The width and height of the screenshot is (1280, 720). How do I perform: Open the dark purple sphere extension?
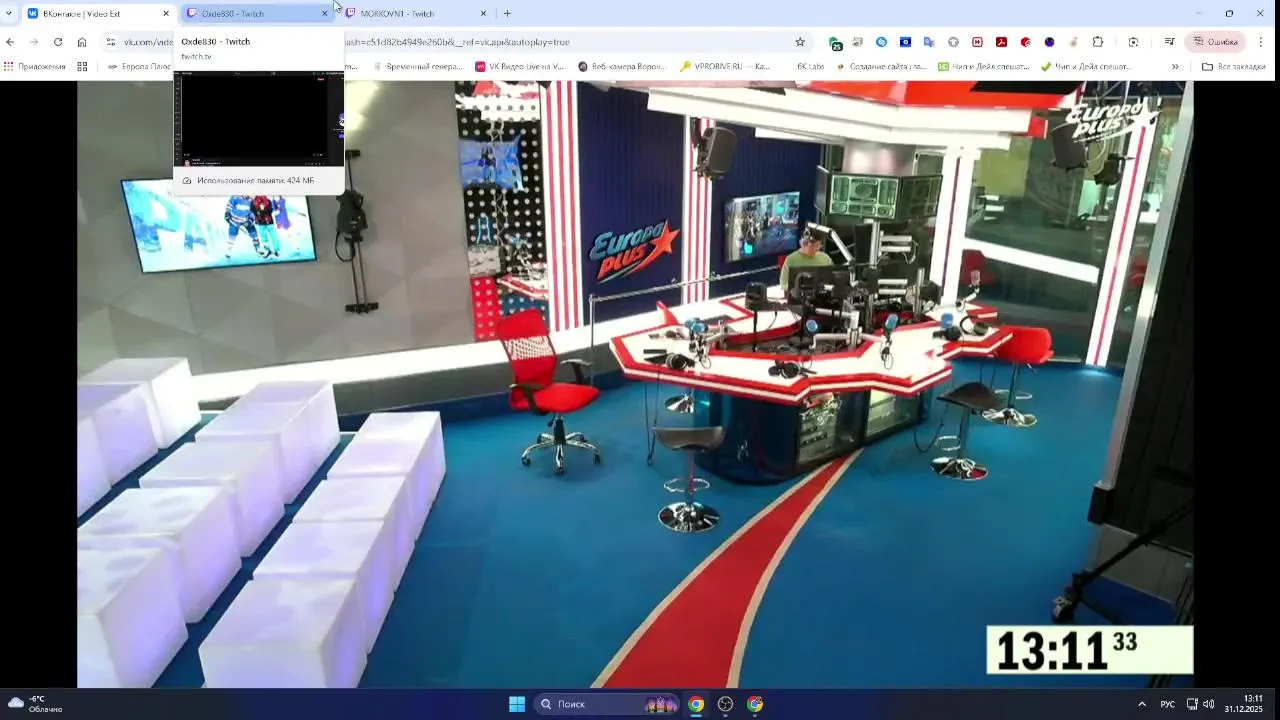coord(1049,42)
